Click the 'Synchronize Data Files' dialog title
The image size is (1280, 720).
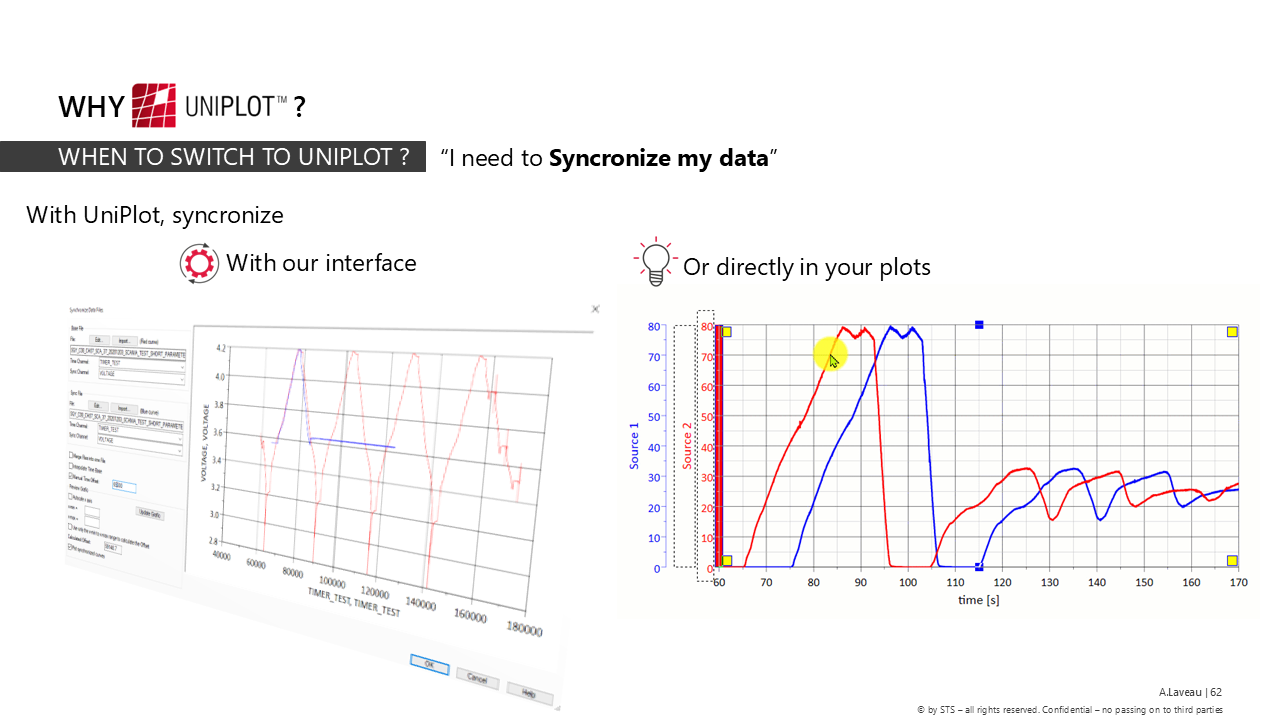click(85, 310)
